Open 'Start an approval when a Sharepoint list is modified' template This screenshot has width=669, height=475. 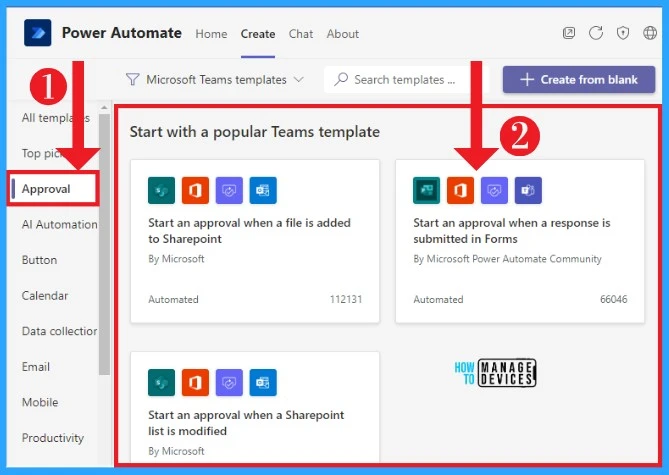(x=255, y=408)
